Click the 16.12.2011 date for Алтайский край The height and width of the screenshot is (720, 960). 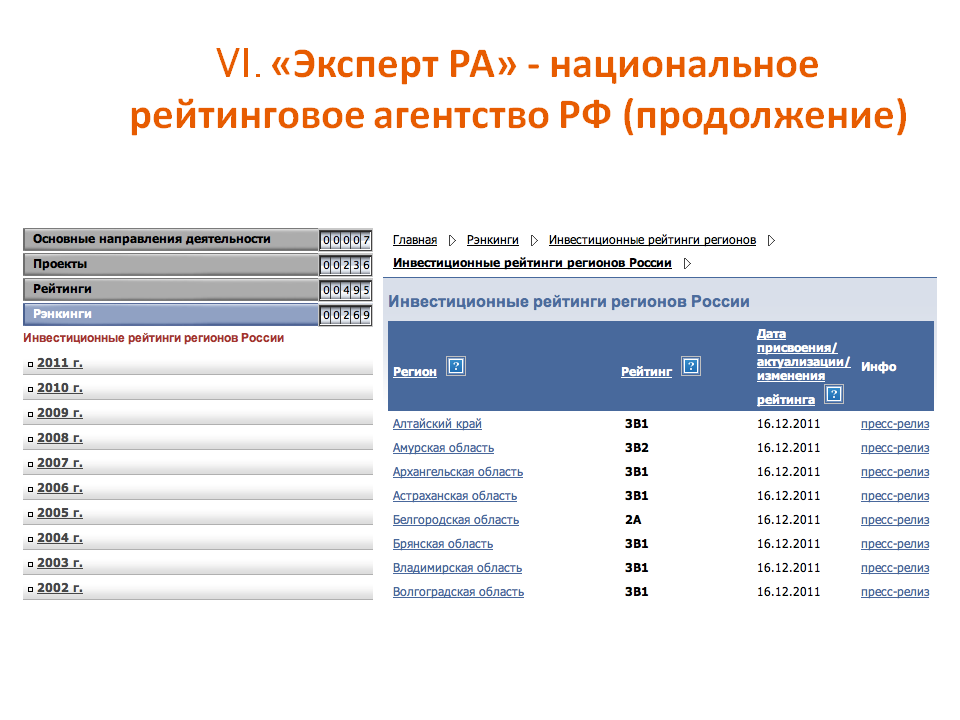click(788, 424)
